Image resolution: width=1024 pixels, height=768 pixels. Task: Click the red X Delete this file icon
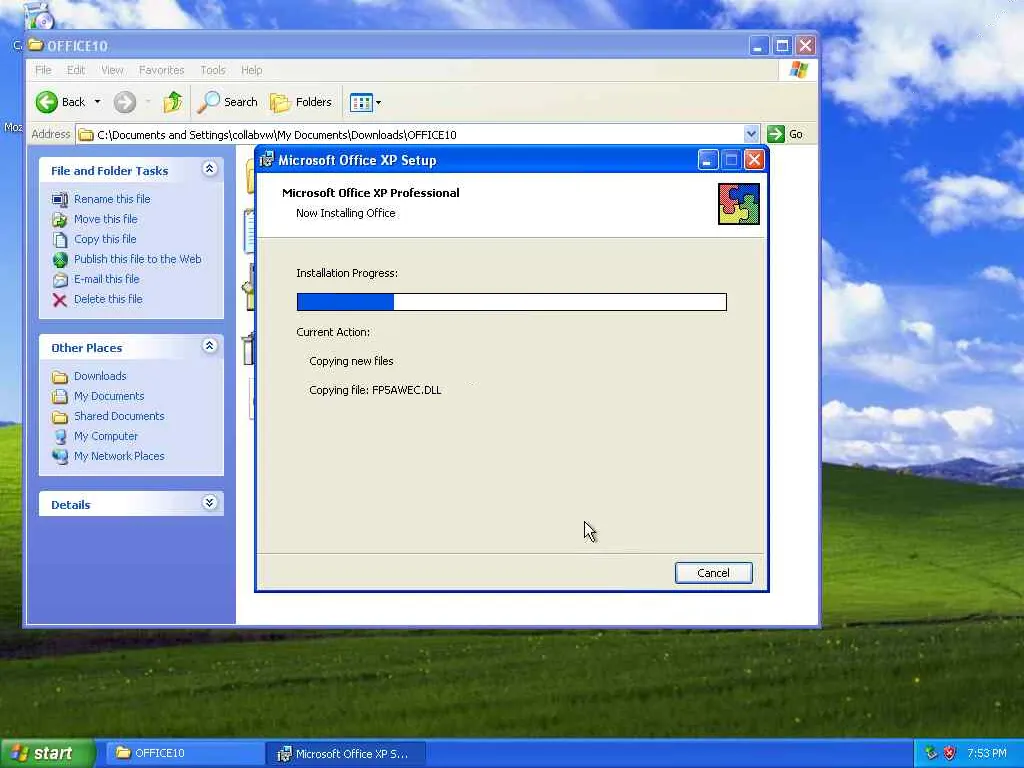coord(59,300)
